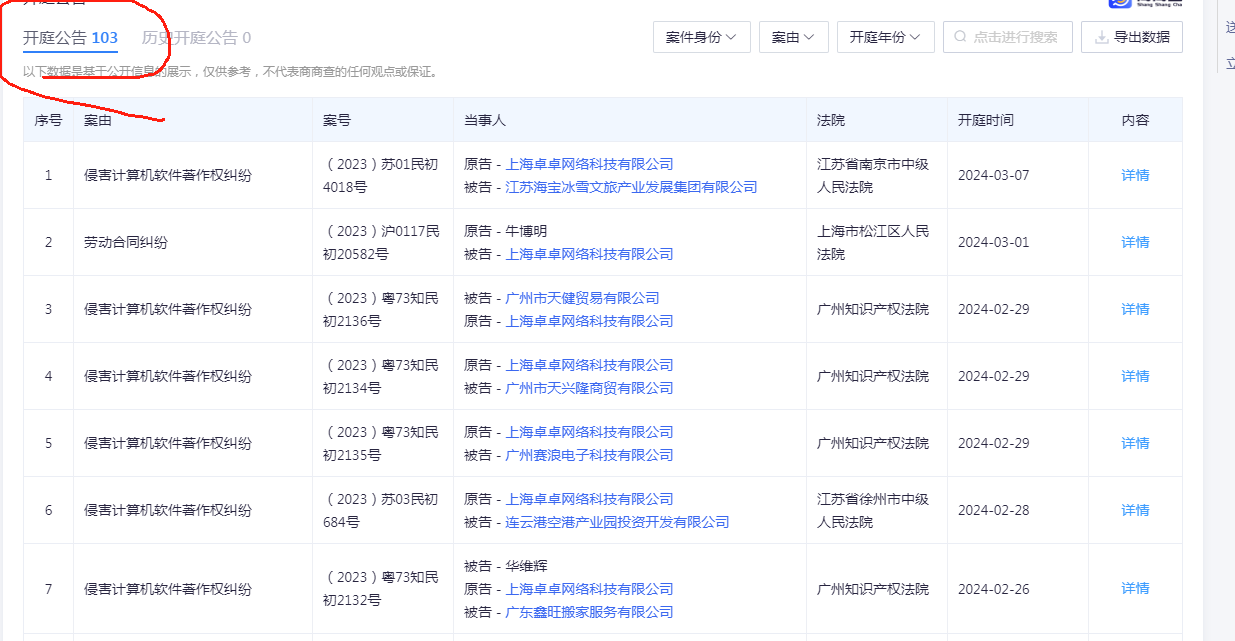Screen dimensions: 1235x641
Task: Open the 开庭年份 dropdown filter
Action: pyautogui.click(x=886, y=37)
